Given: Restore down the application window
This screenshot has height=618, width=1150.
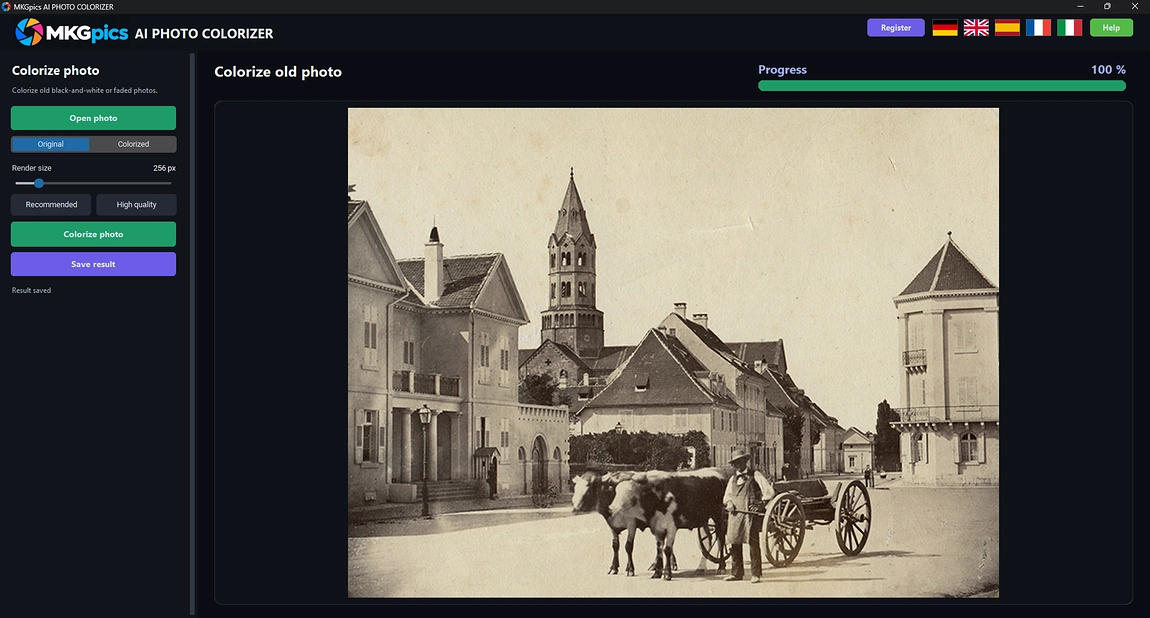Looking at the screenshot, I should (1107, 7).
